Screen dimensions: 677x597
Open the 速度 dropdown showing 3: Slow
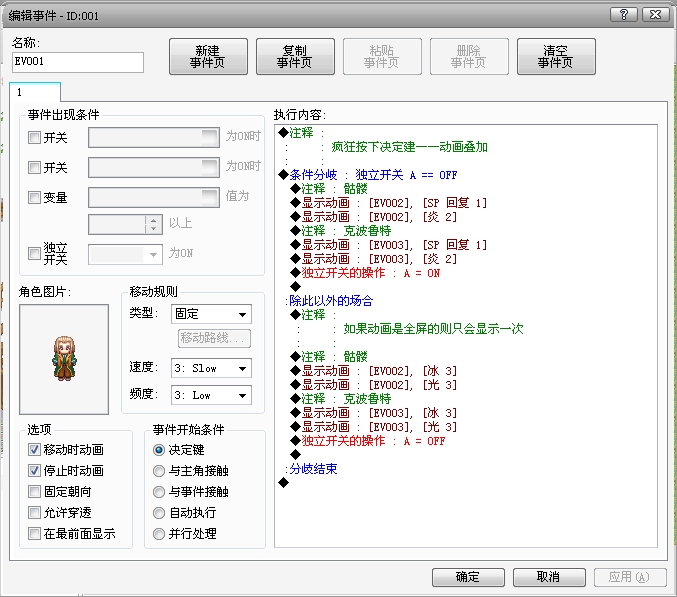[x=211, y=369]
